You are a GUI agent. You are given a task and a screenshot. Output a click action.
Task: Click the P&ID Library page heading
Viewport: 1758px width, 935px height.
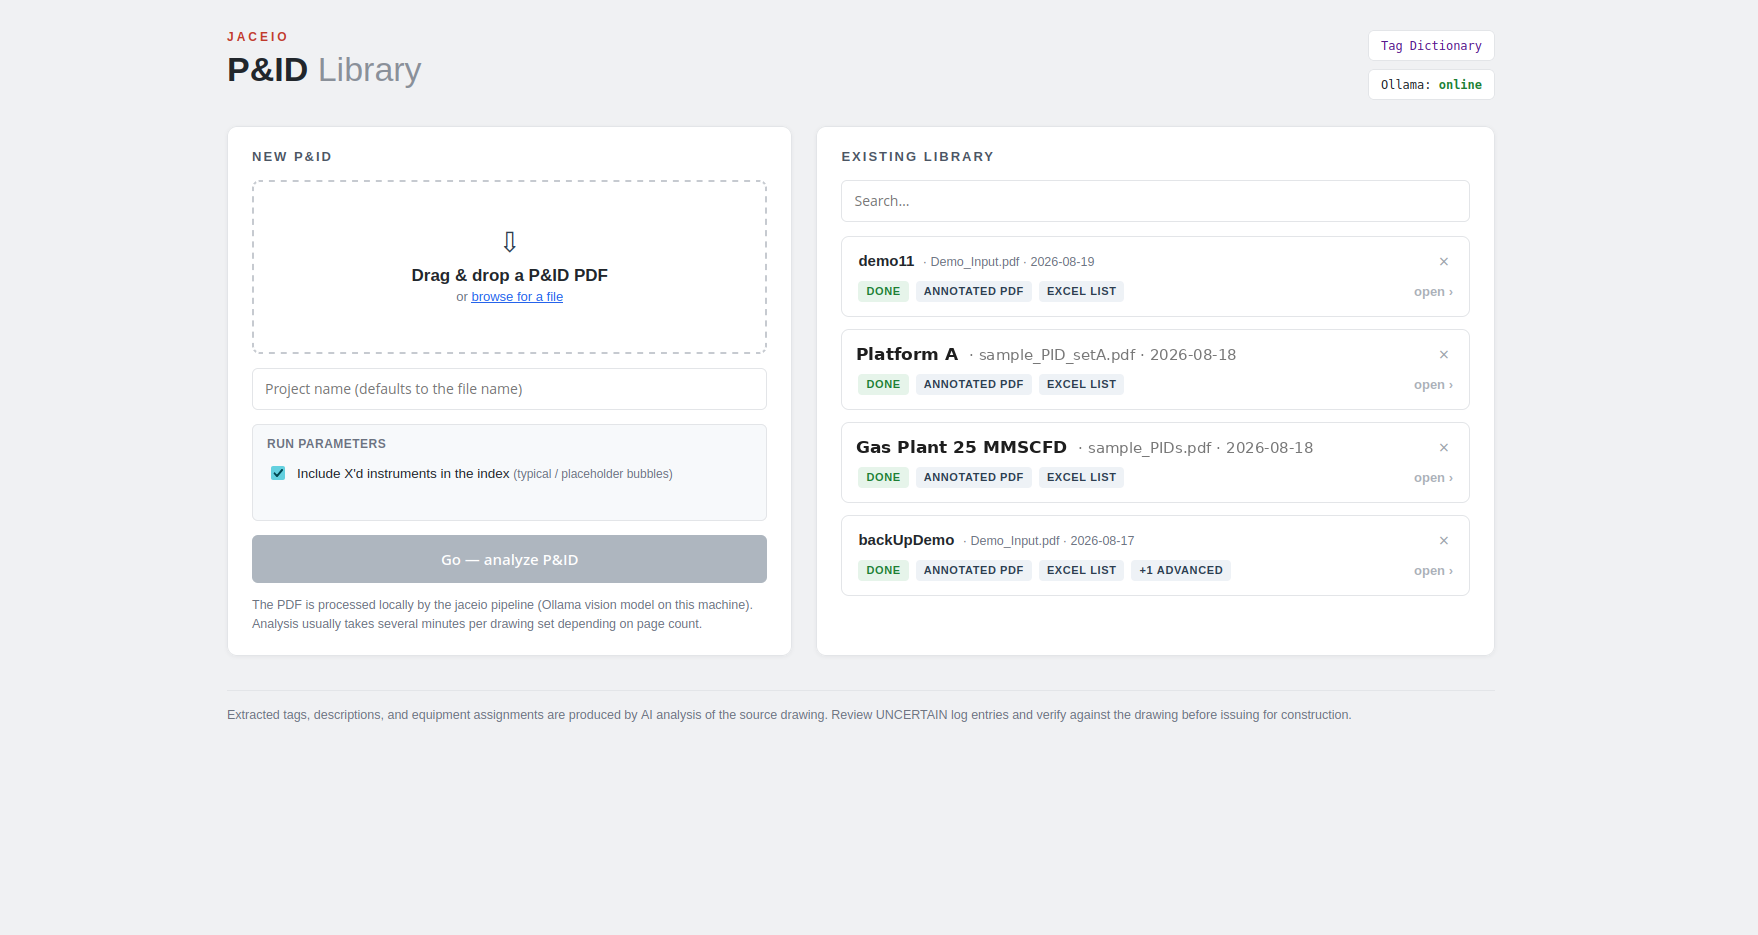point(324,70)
